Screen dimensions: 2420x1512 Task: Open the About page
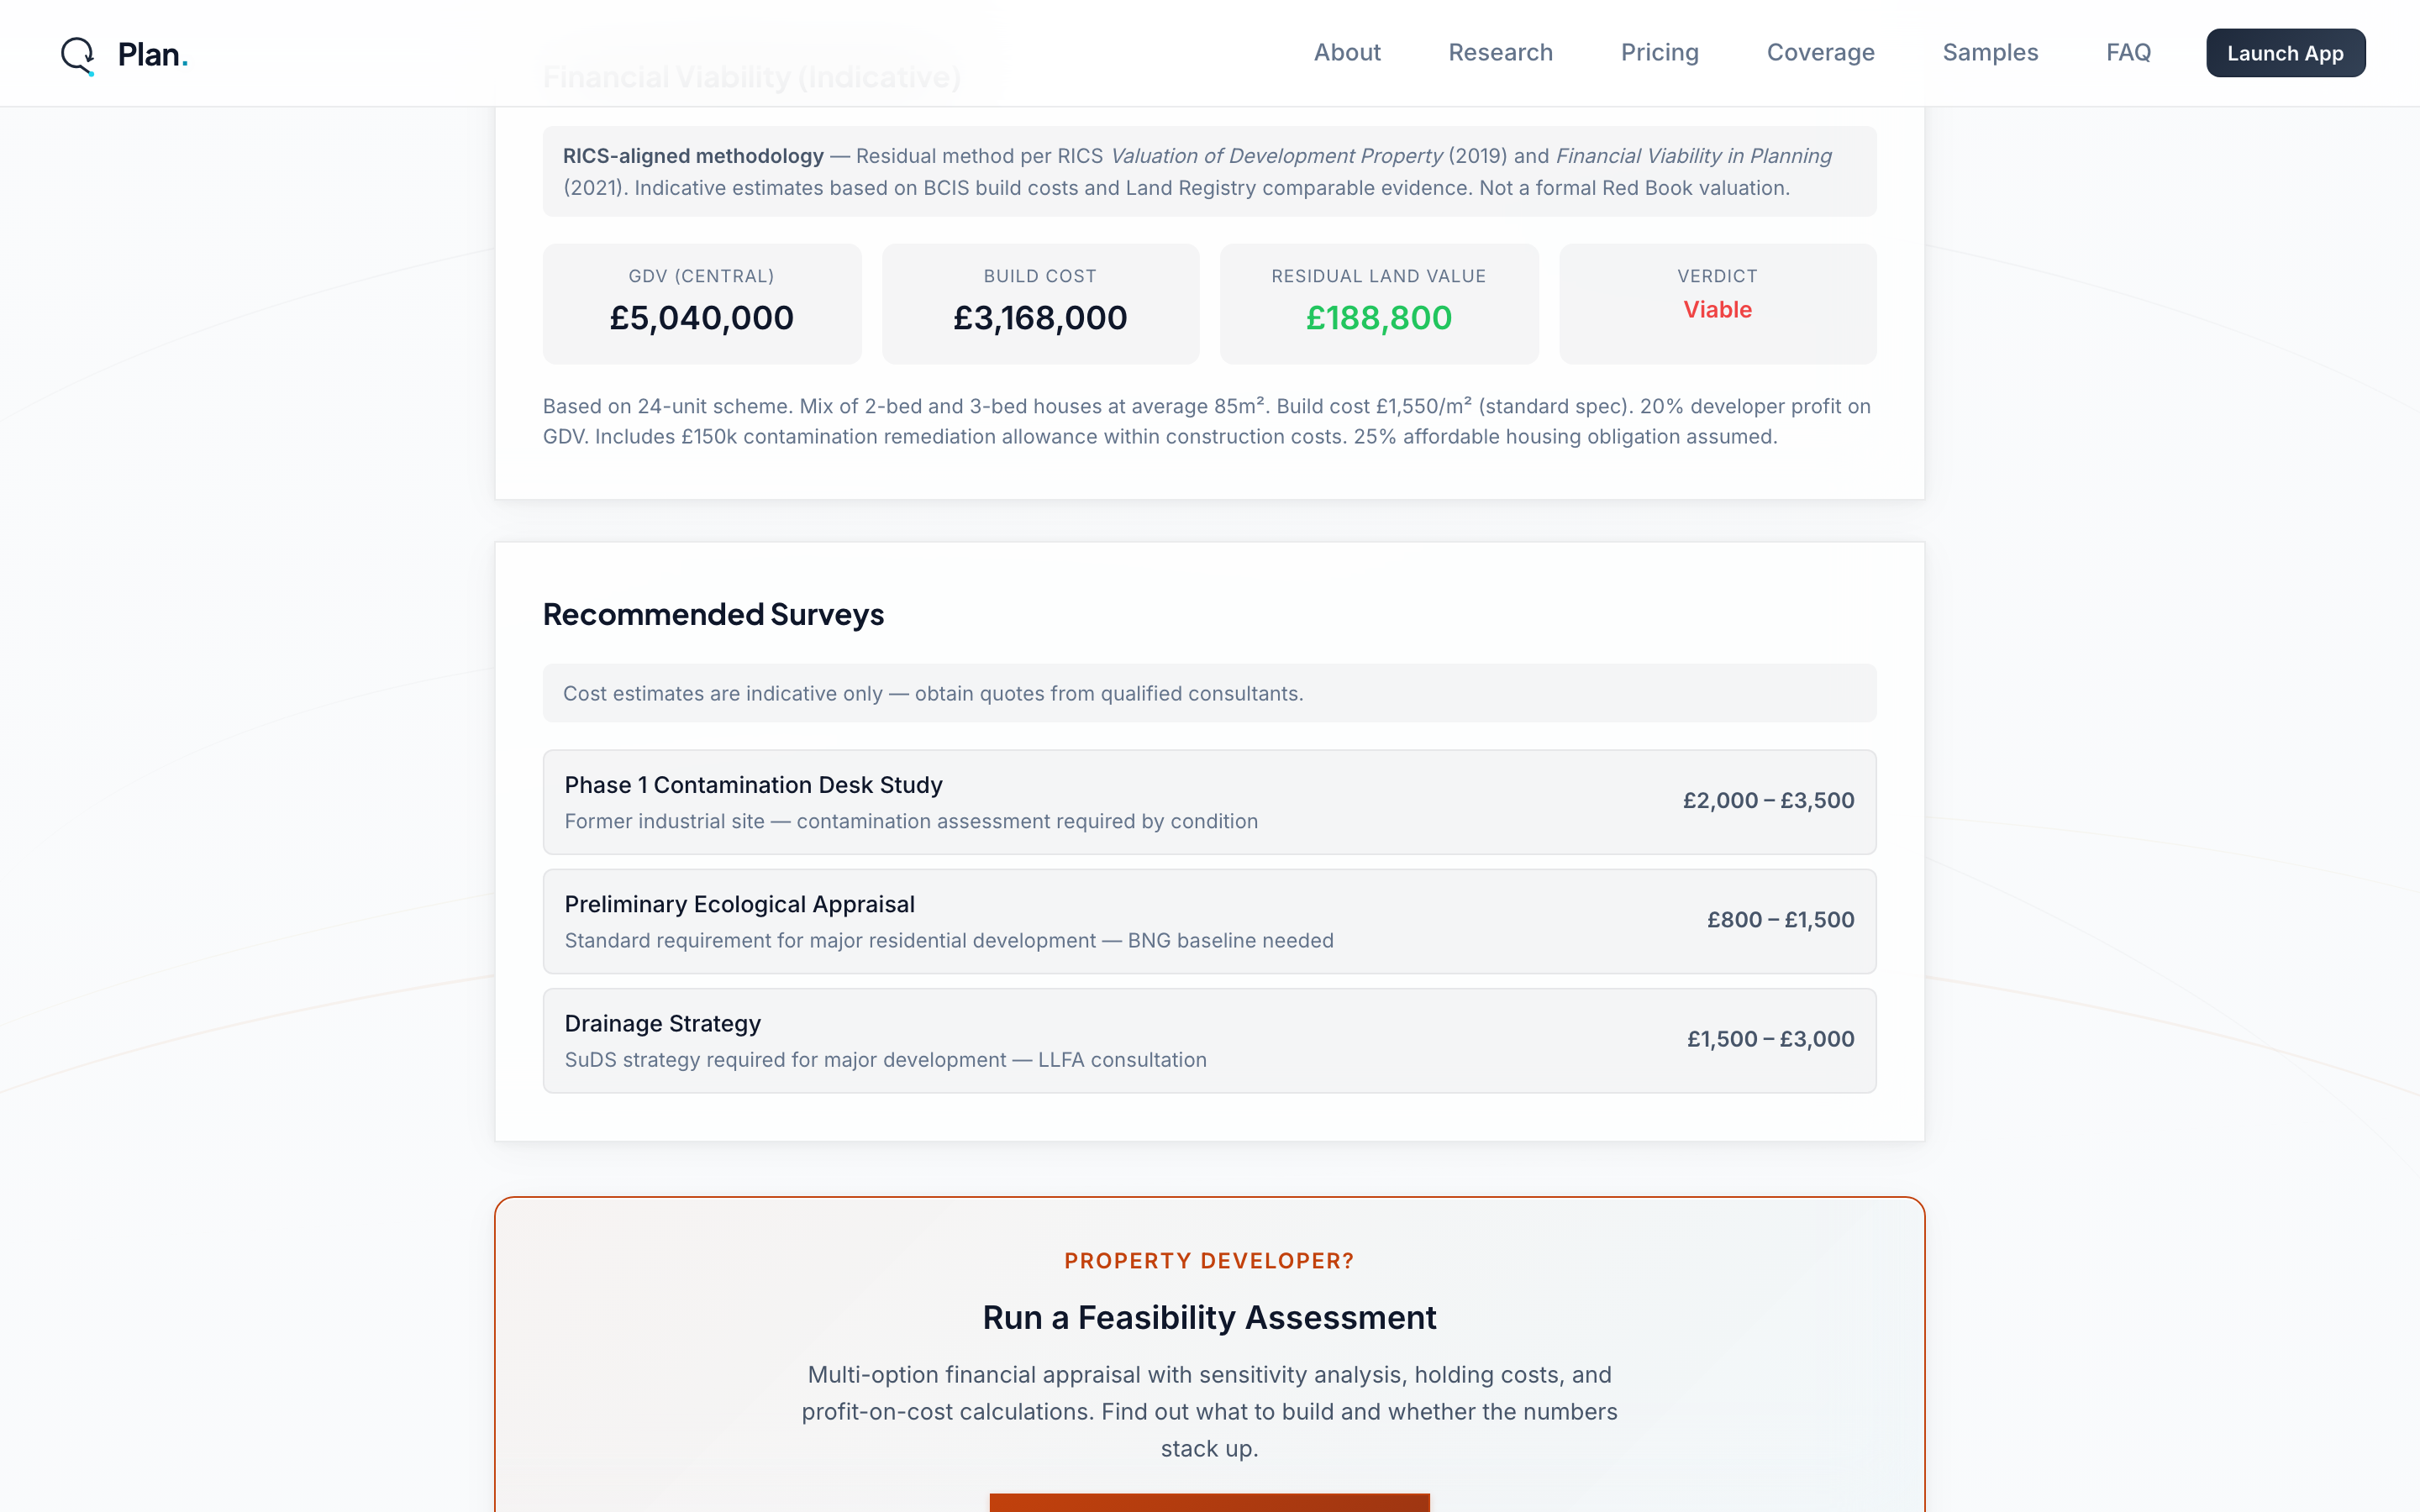point(1347,53)
